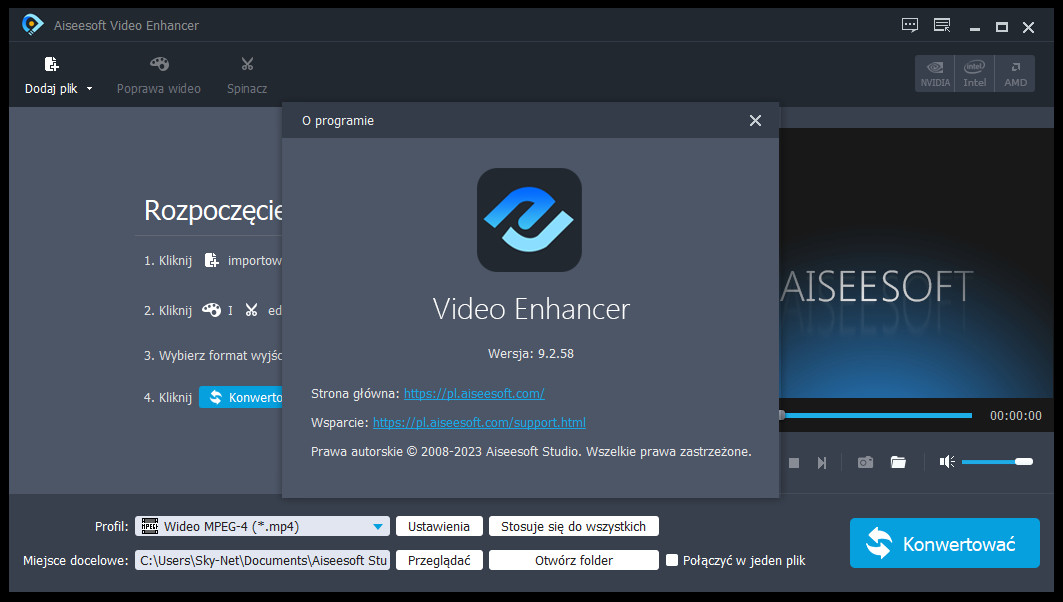
Task: Click the Rozpoczęcie heading
Action: pyautogui.click(x=214, y=210)
